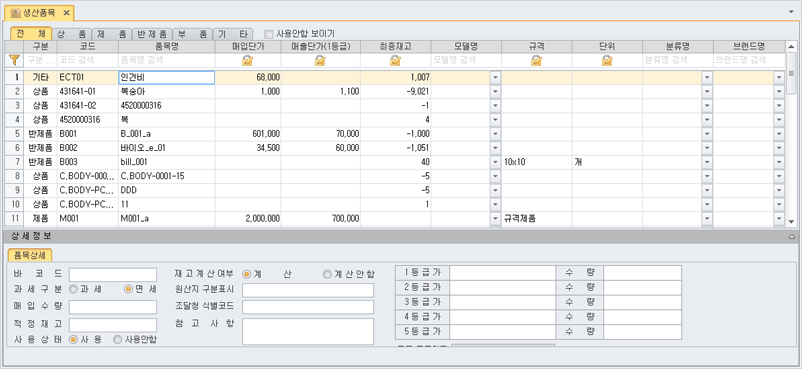This screenshot has height=369, width=802.
Task: Click the 바코드 input field
Action: pos(113,274)
